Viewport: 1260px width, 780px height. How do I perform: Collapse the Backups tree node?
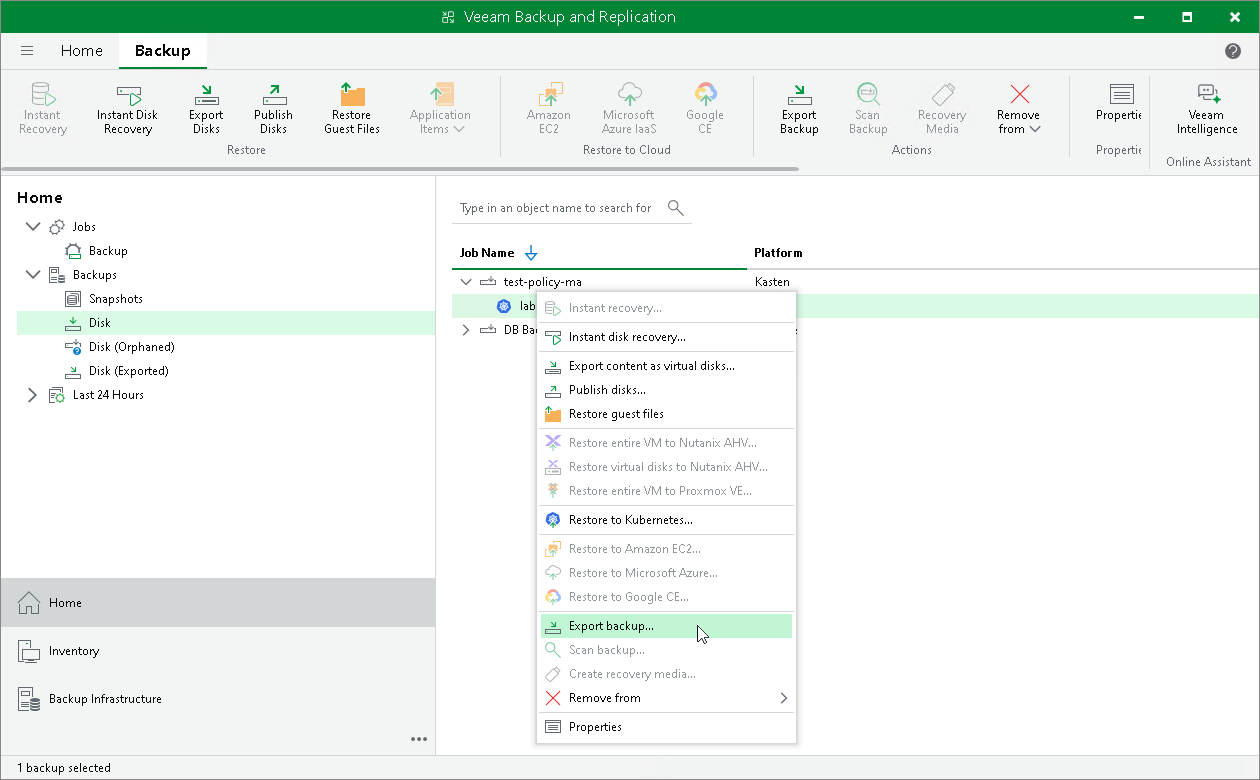click(x=33, y=275)
